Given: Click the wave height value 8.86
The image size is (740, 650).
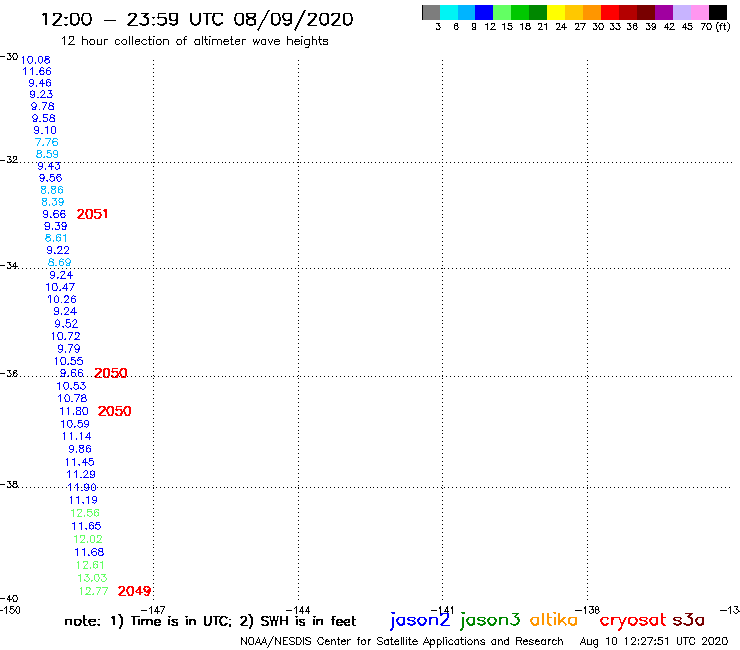Looking at the screenshot, I should point(52,190).
